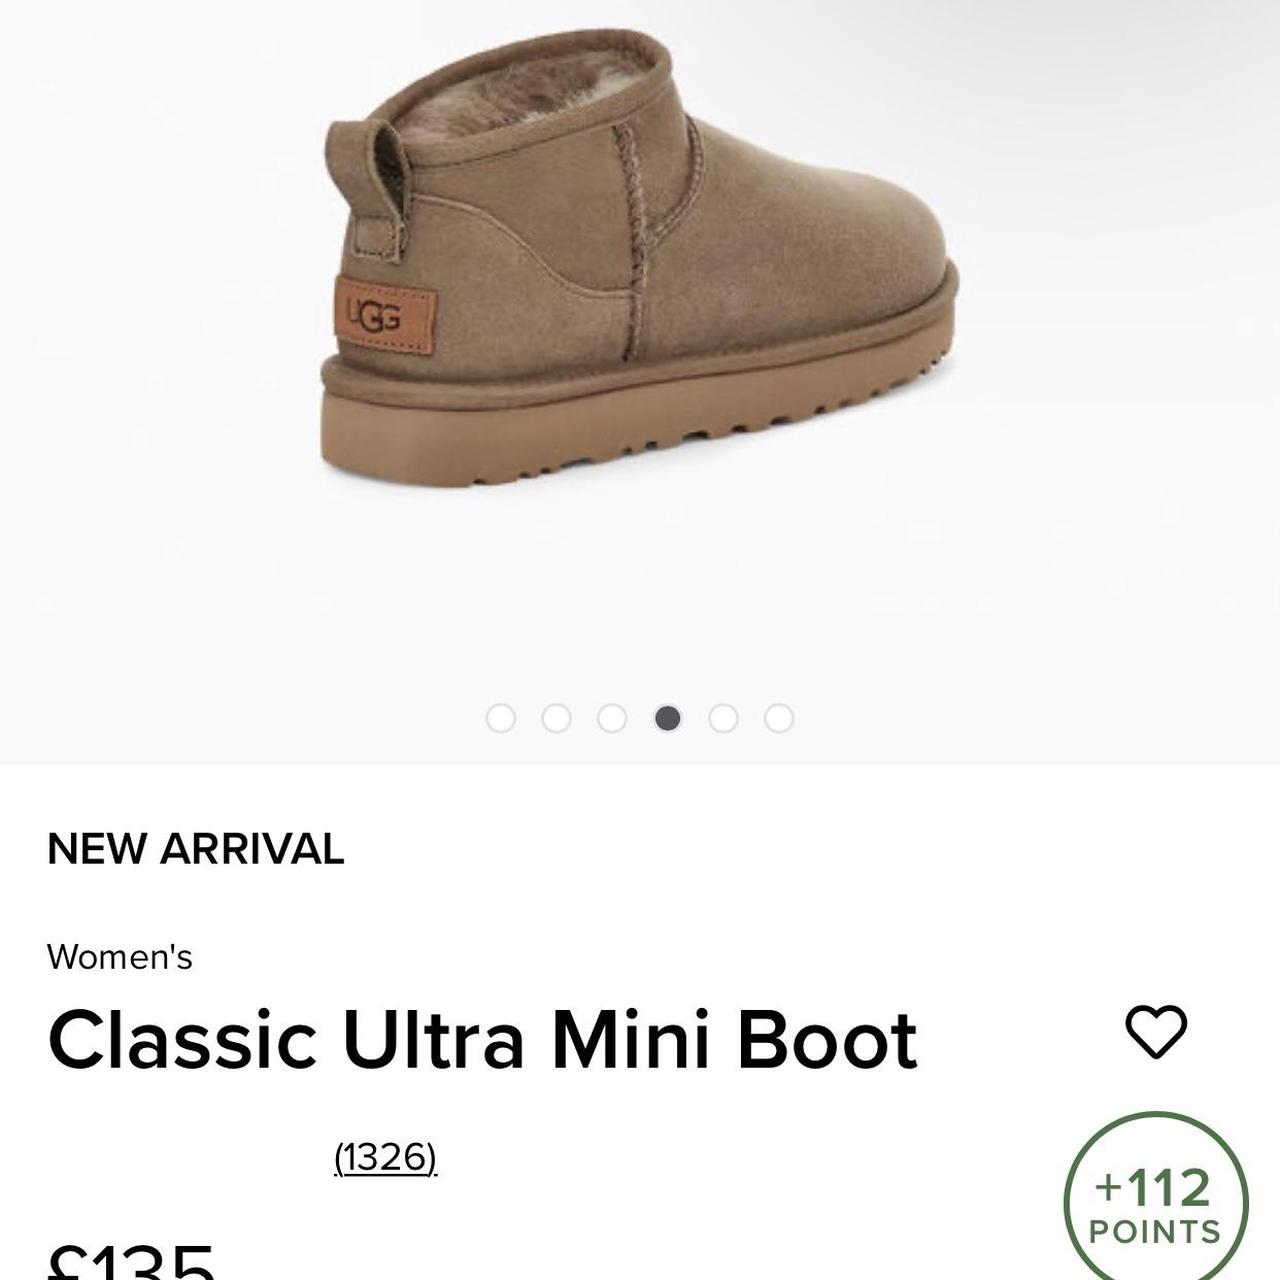The image size is (1280, 1280).
Task: Select the currently active carousel dot
Action: (x=668, y=716)
